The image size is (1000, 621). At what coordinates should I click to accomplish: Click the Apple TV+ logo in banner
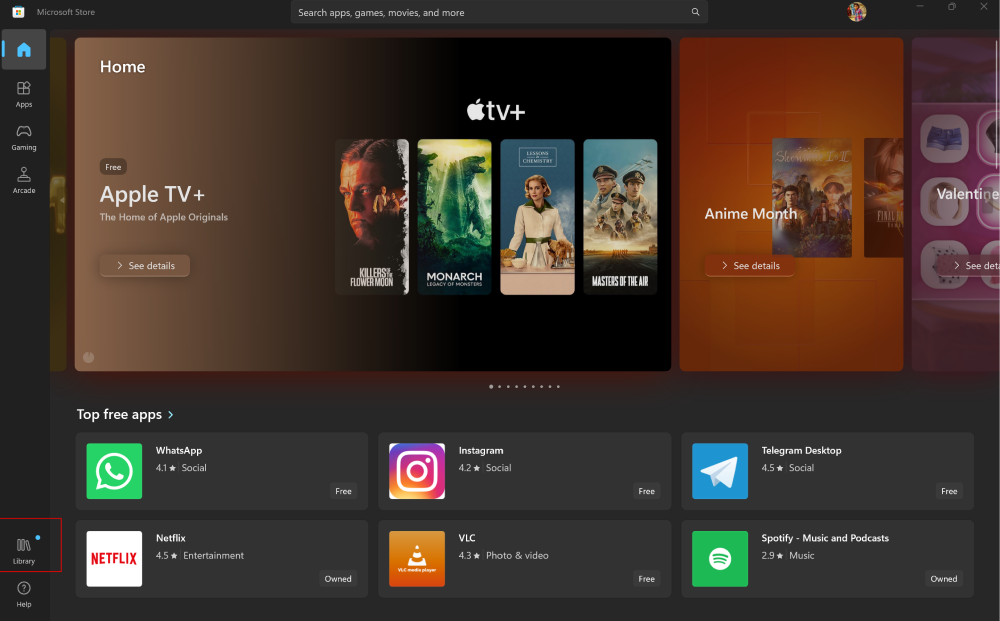click(496, 110)
